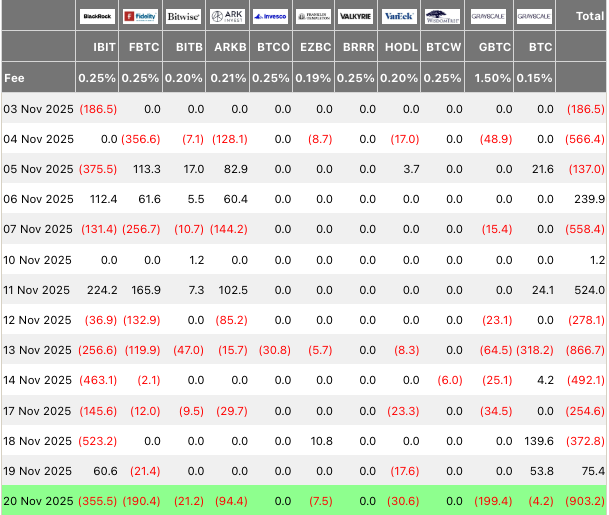
Task: Select the Bitwise logo above BITB
Action: tap(183, 17)
